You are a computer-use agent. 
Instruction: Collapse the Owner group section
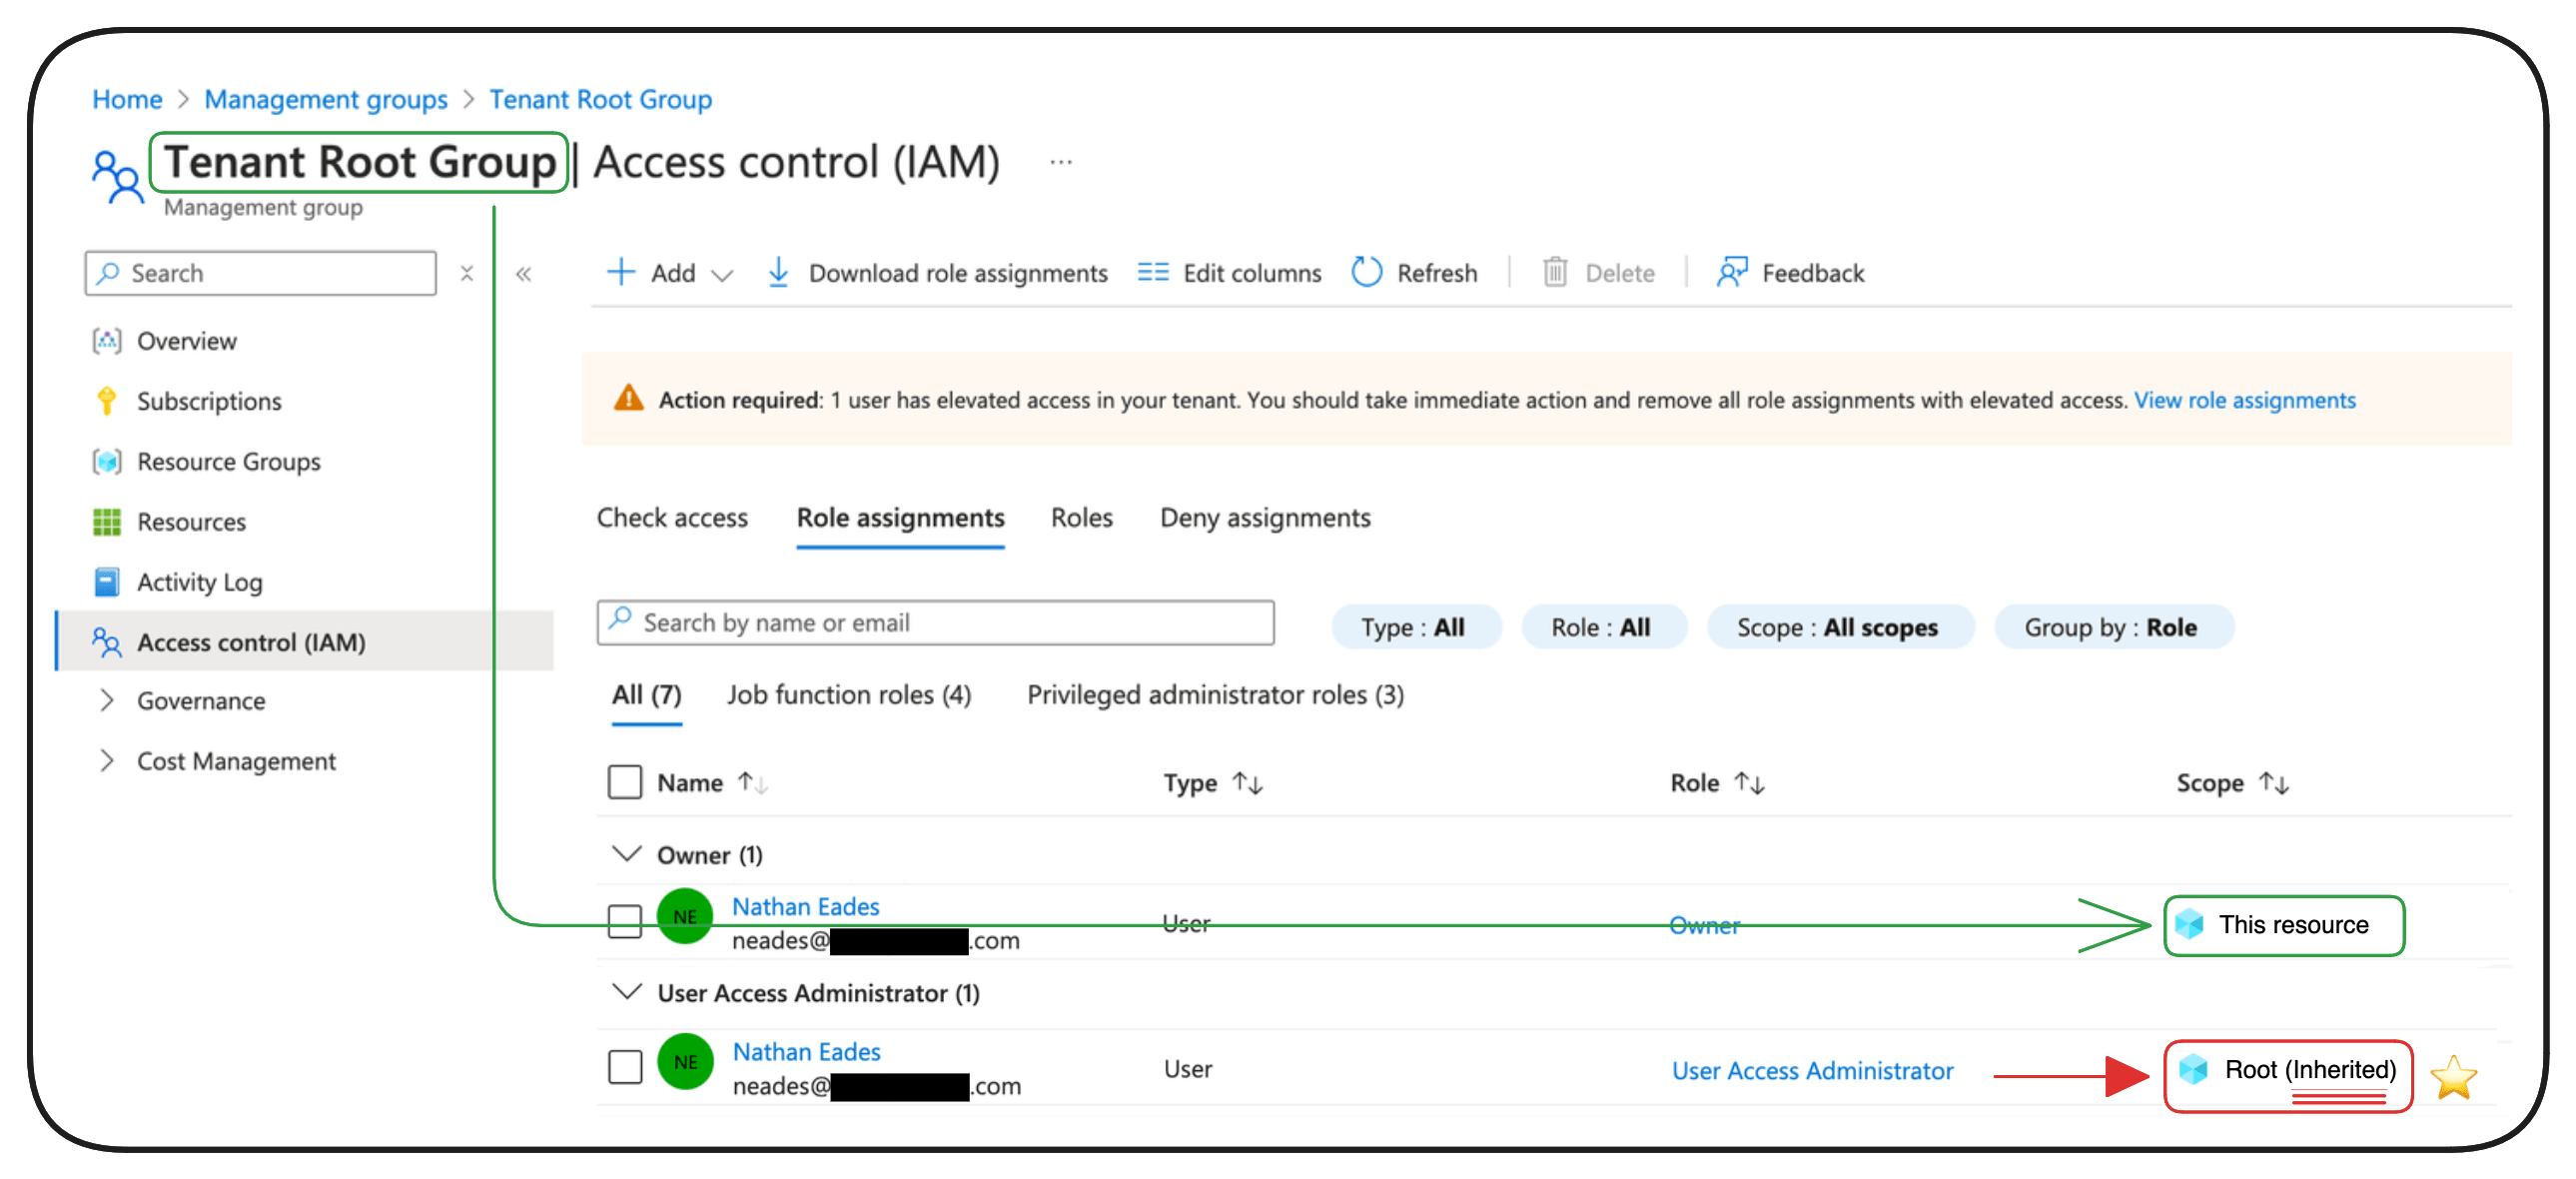(x=626, y=854)
